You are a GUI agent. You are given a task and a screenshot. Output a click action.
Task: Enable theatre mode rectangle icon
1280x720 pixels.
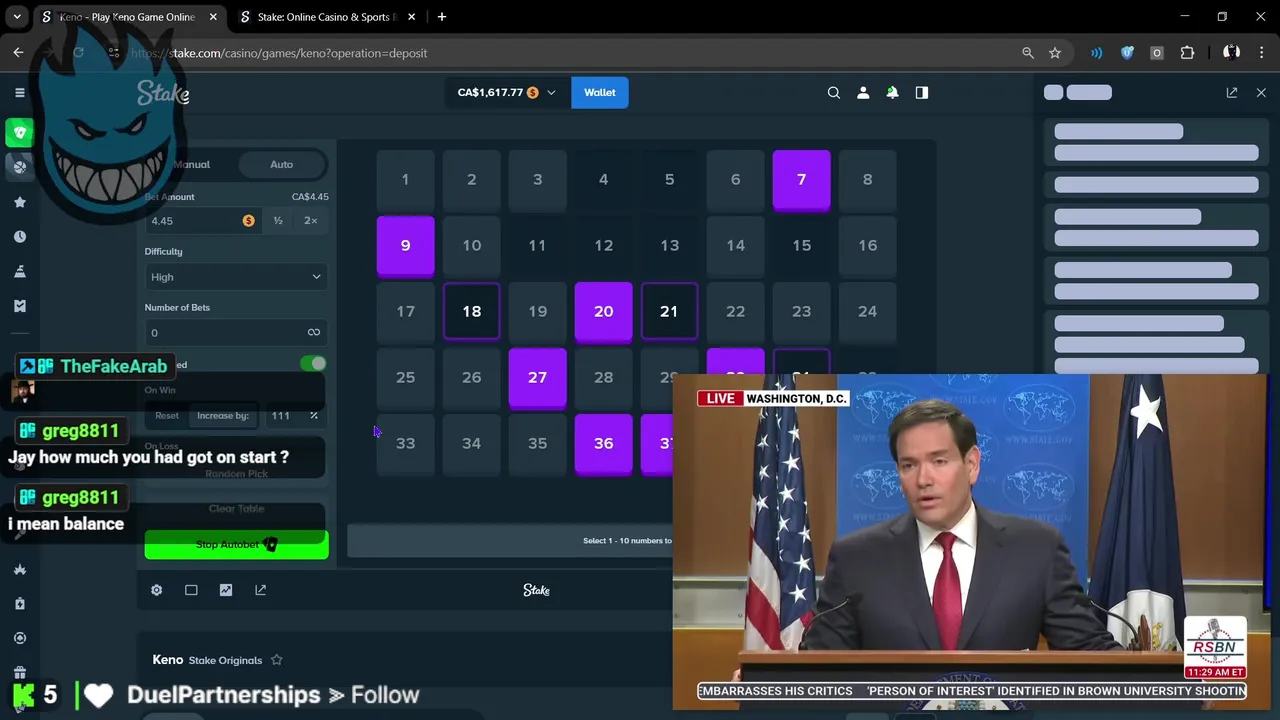click(191, 590)
